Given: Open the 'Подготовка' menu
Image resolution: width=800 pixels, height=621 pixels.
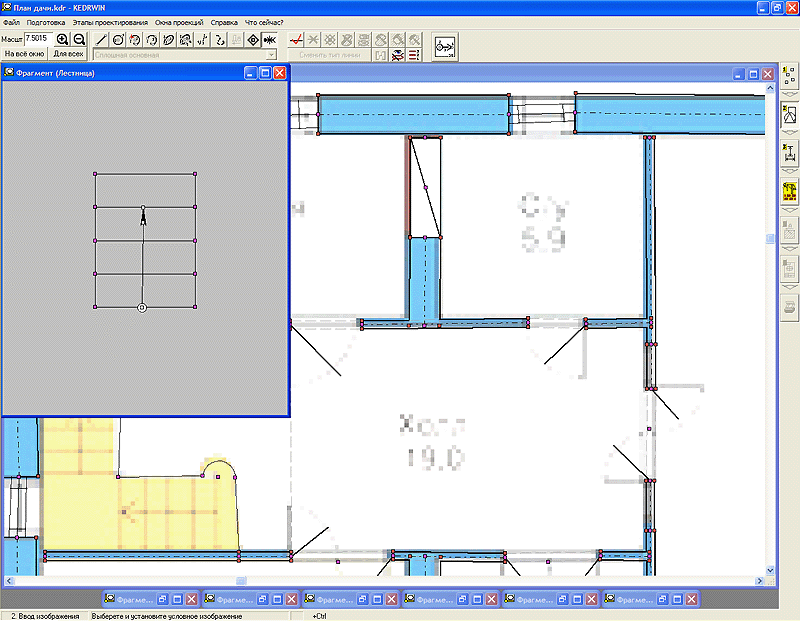Looking at the screenshot, I should [47, 22].
